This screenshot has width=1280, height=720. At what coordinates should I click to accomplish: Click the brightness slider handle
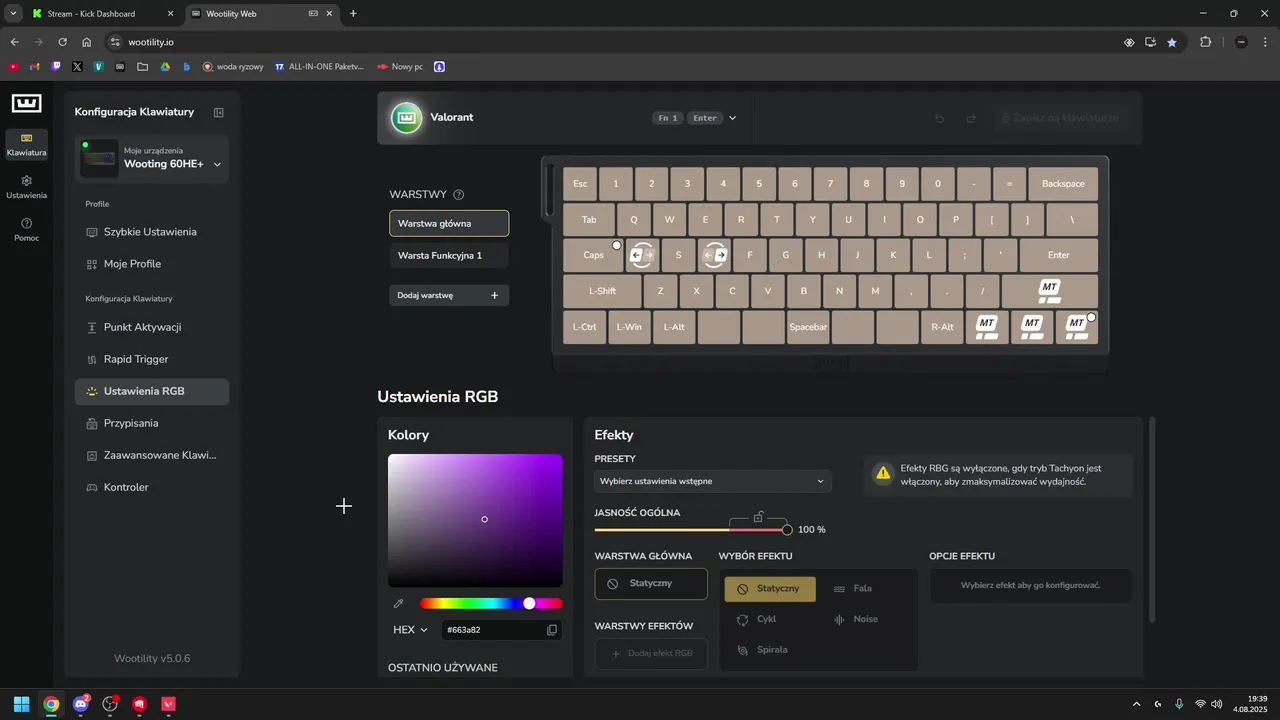(787, 530)
